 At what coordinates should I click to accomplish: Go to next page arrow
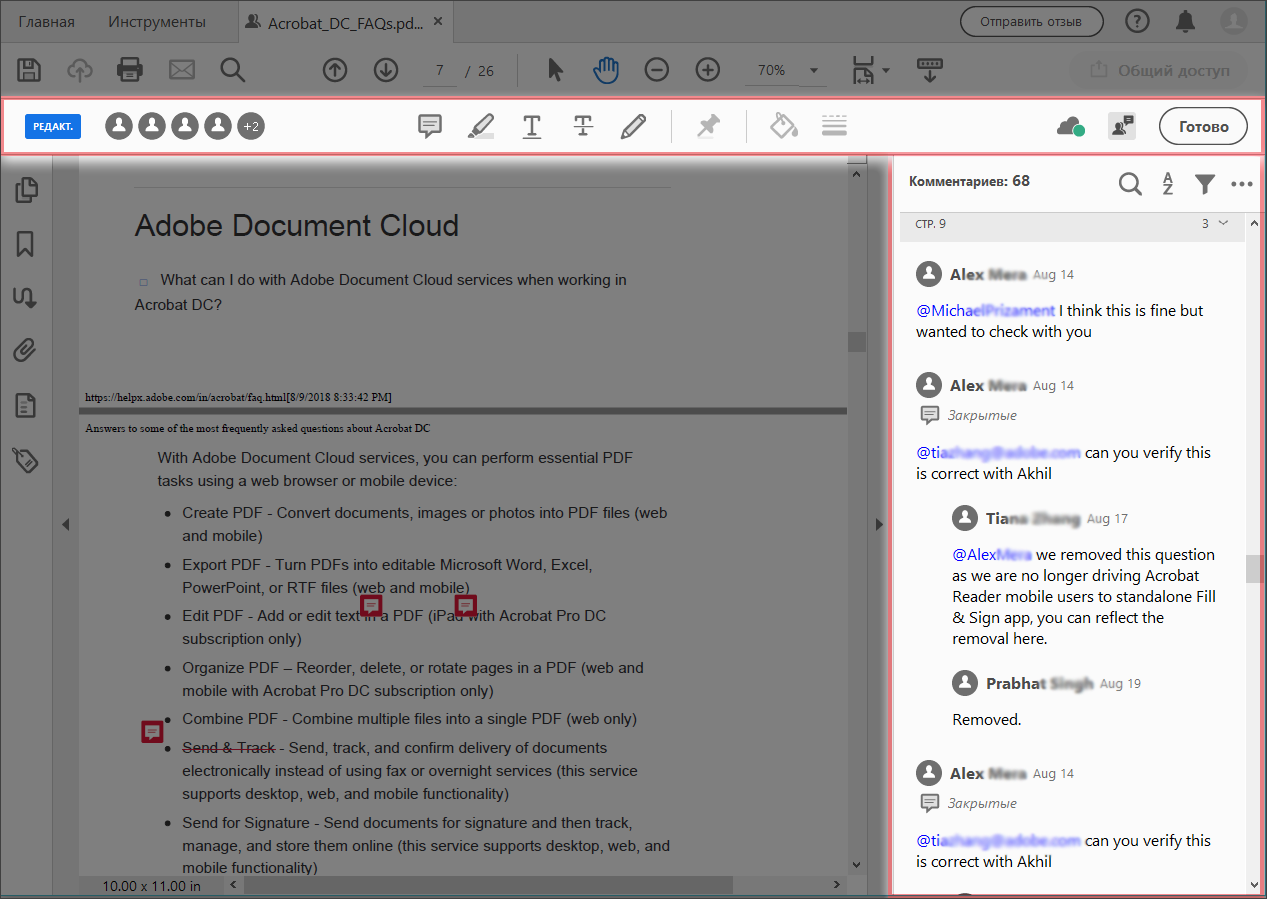386,70
